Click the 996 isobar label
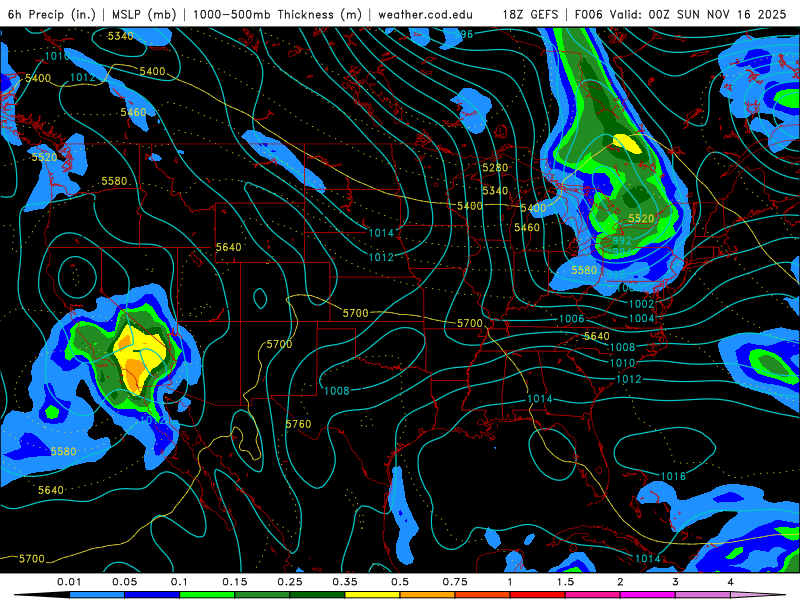 tap(464, 34)
